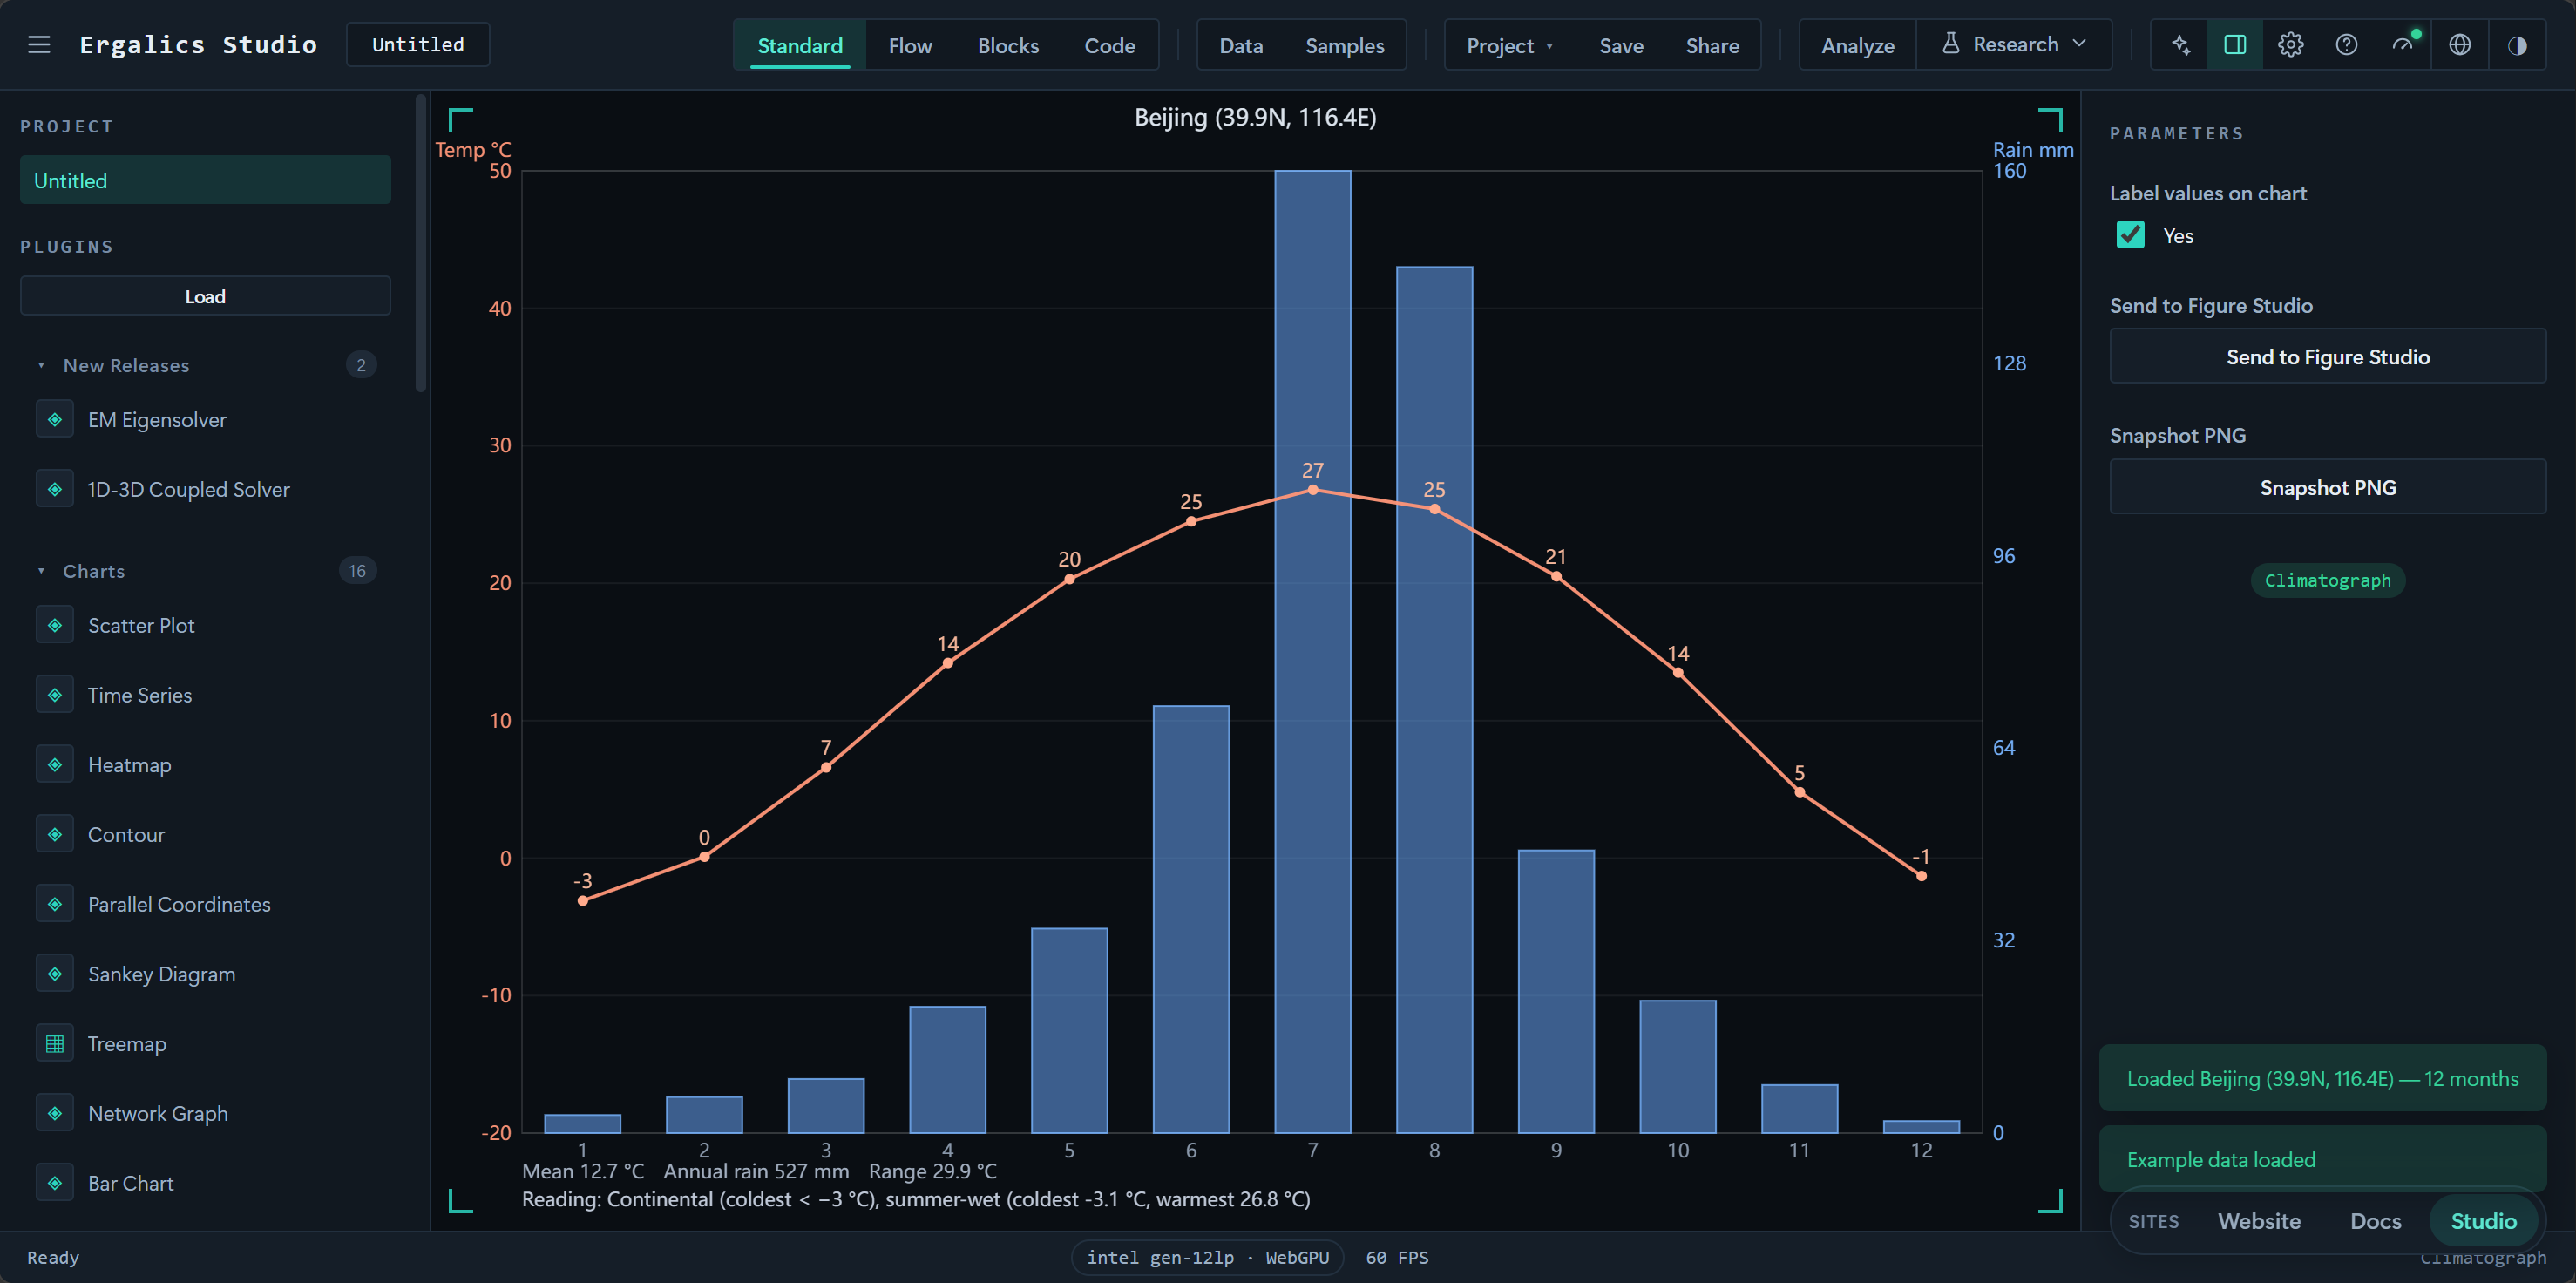Click Send to Figure Studio button
The width and height of the screenshot is (2576, 1283).
click(x=2327, y=357)
